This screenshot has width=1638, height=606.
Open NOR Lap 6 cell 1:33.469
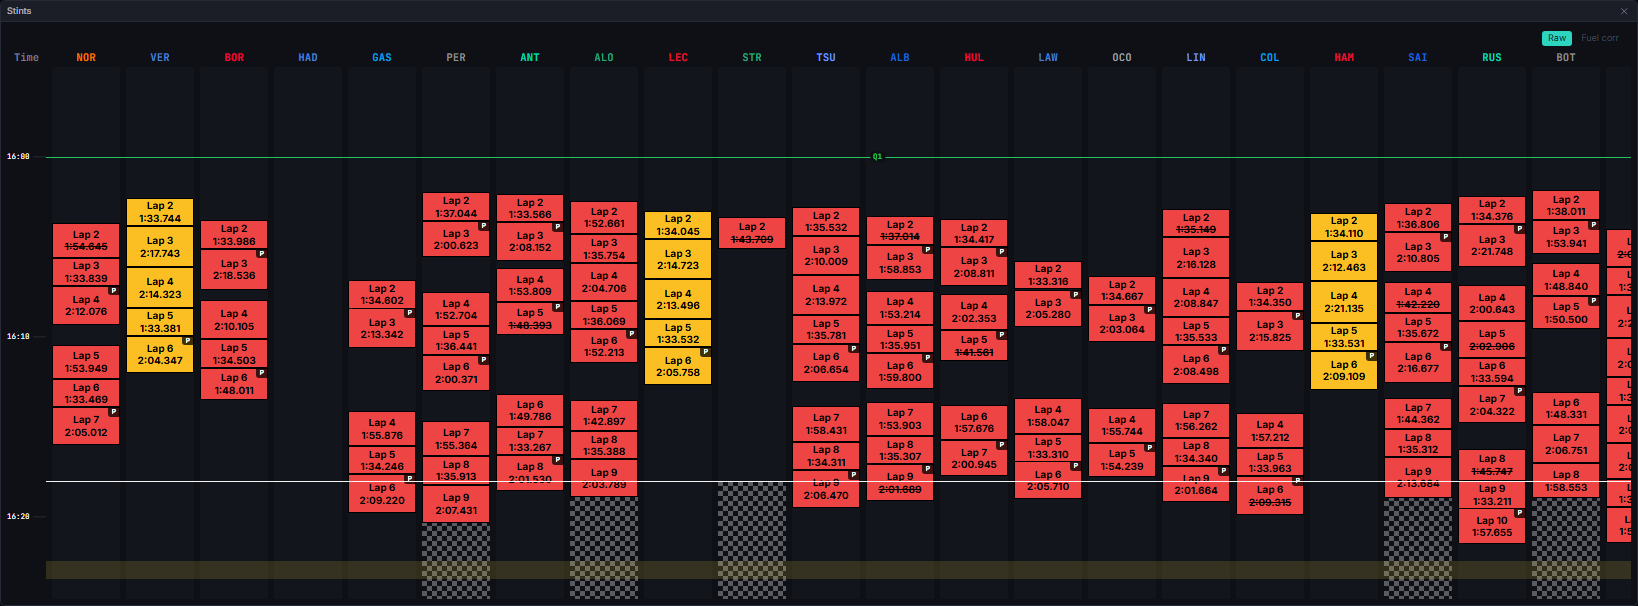(x=86, y=393)
